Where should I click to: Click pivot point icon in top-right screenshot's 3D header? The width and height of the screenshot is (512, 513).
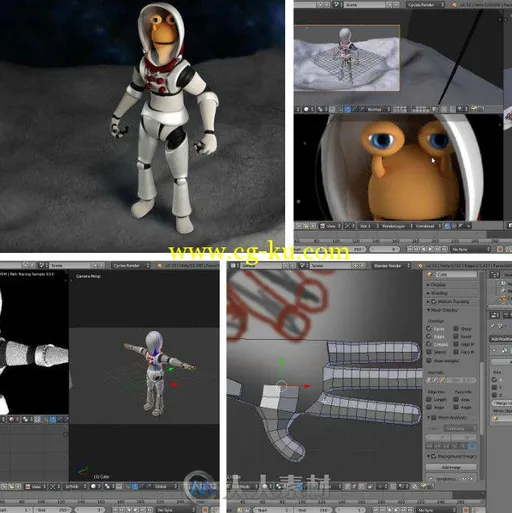point(320,109)
